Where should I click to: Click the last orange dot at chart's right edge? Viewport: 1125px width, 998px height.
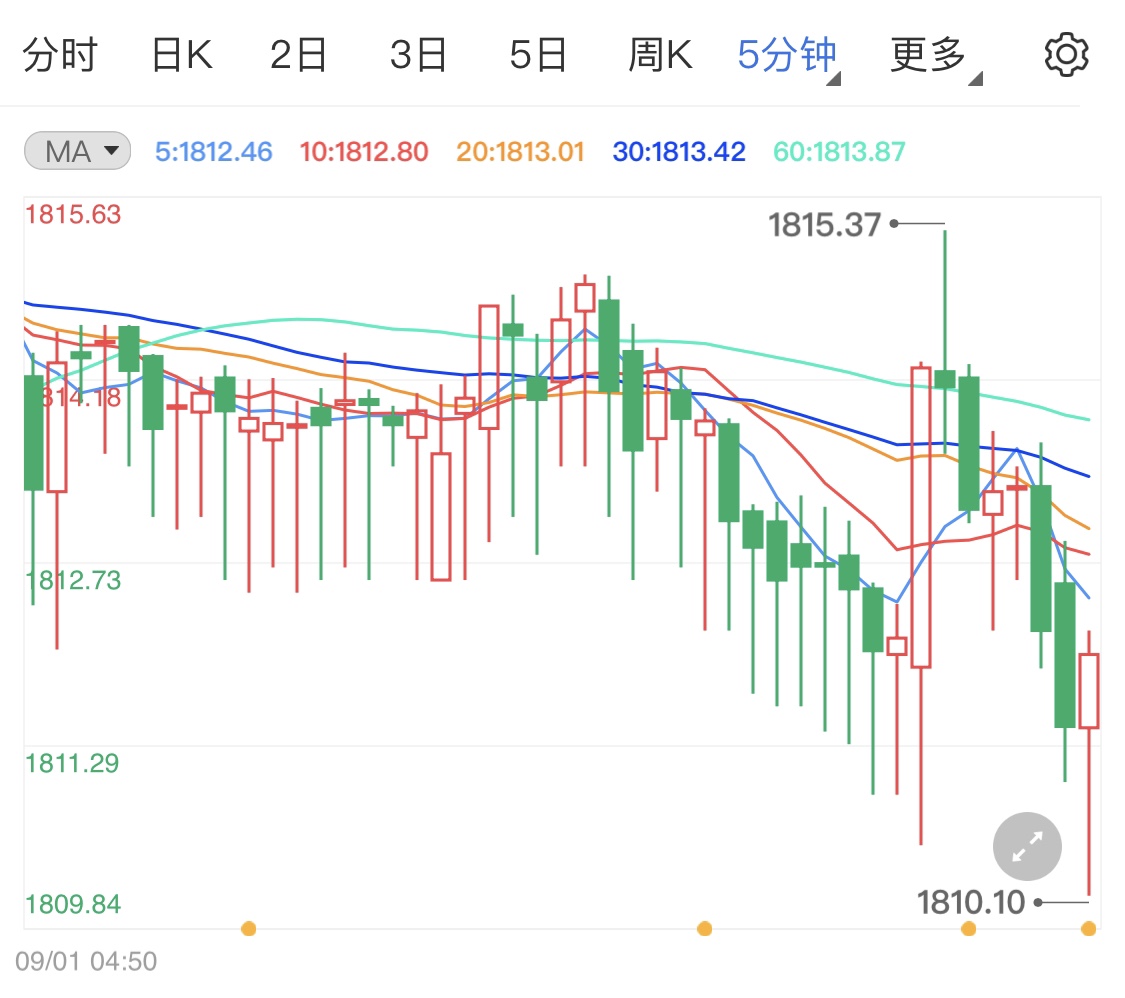click(x=1088, y=928)
